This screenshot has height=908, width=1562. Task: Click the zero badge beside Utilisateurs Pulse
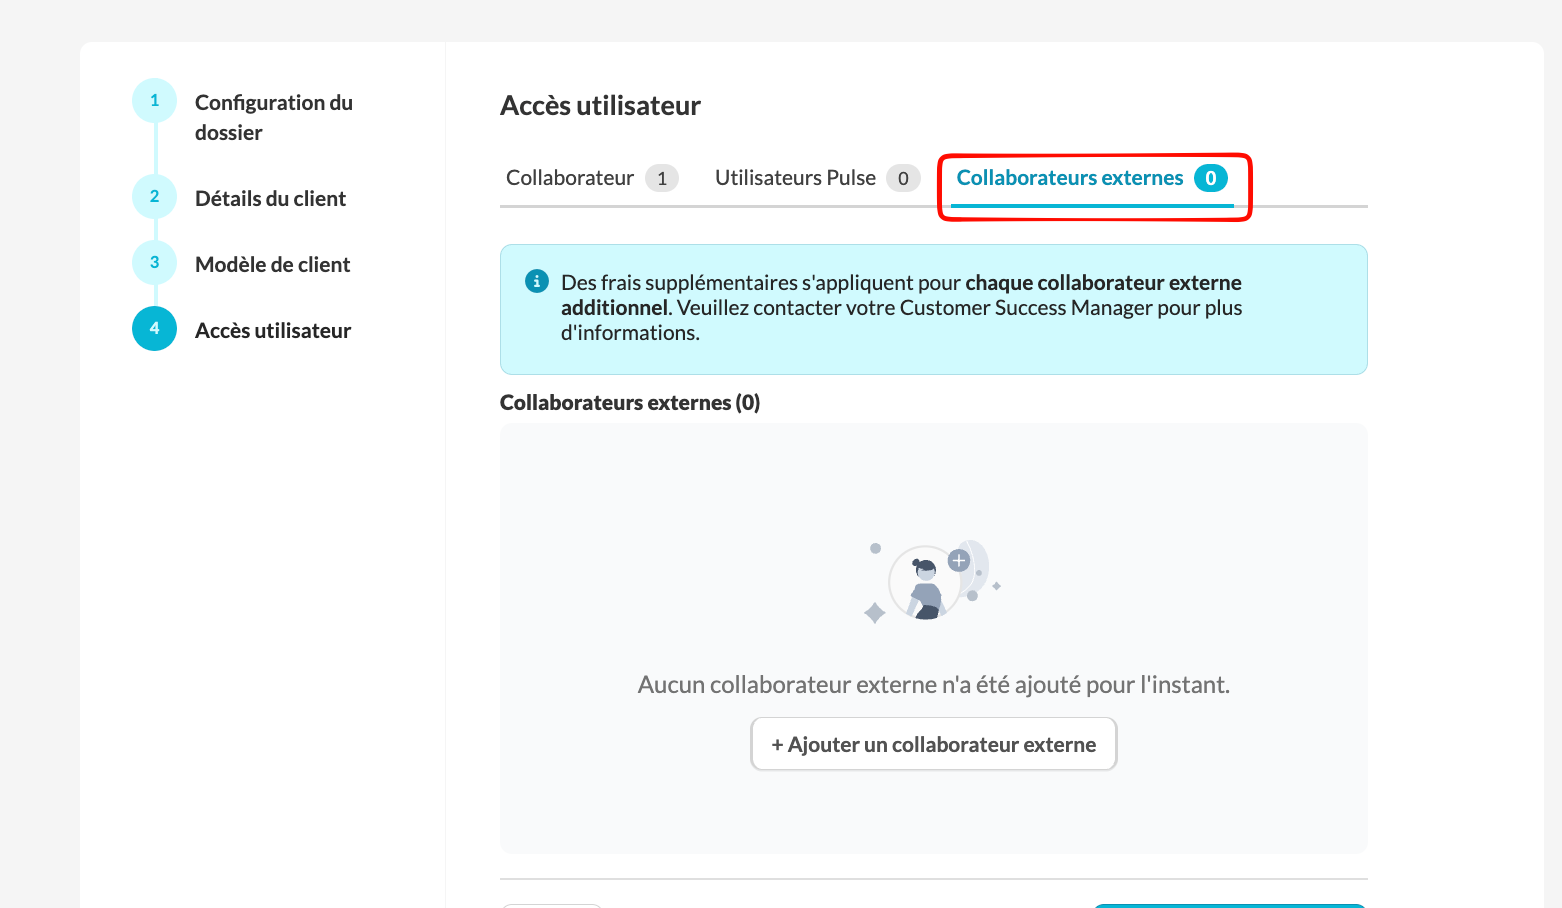click(903, 178)
